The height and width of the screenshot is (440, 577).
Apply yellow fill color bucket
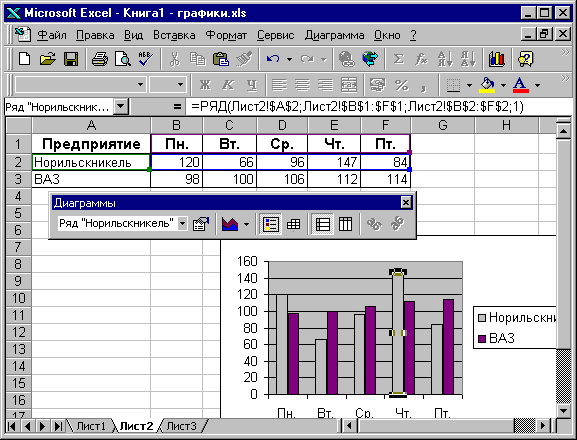[487, 85]
